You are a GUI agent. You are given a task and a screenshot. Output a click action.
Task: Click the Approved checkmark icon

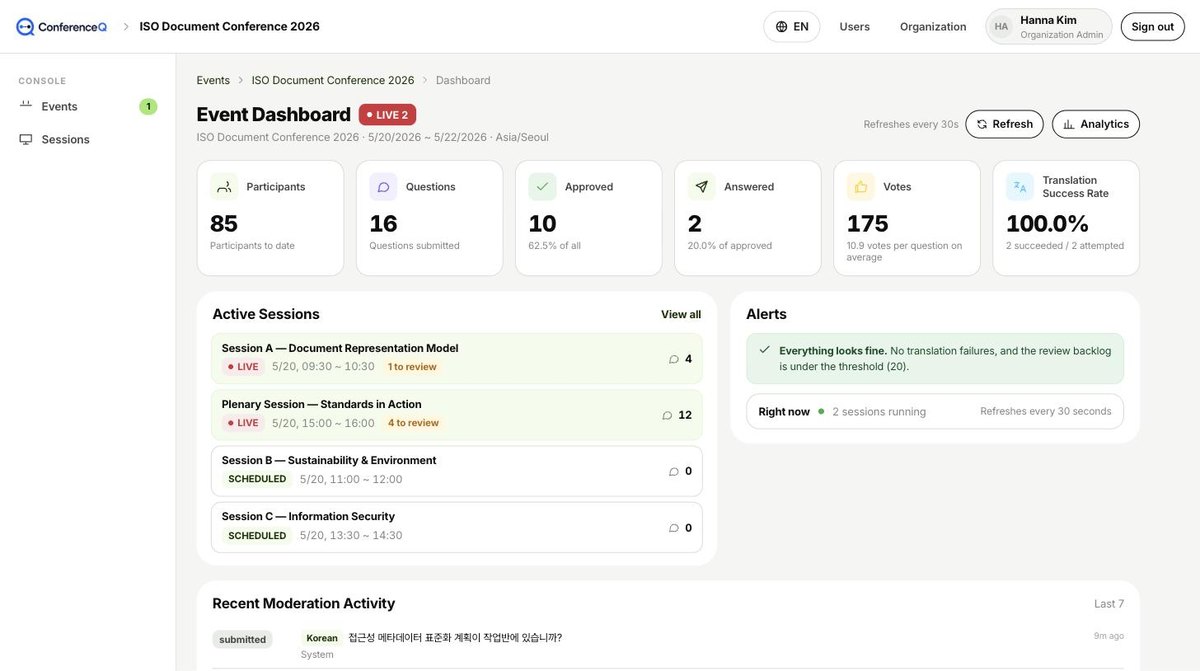coord(542,187)
